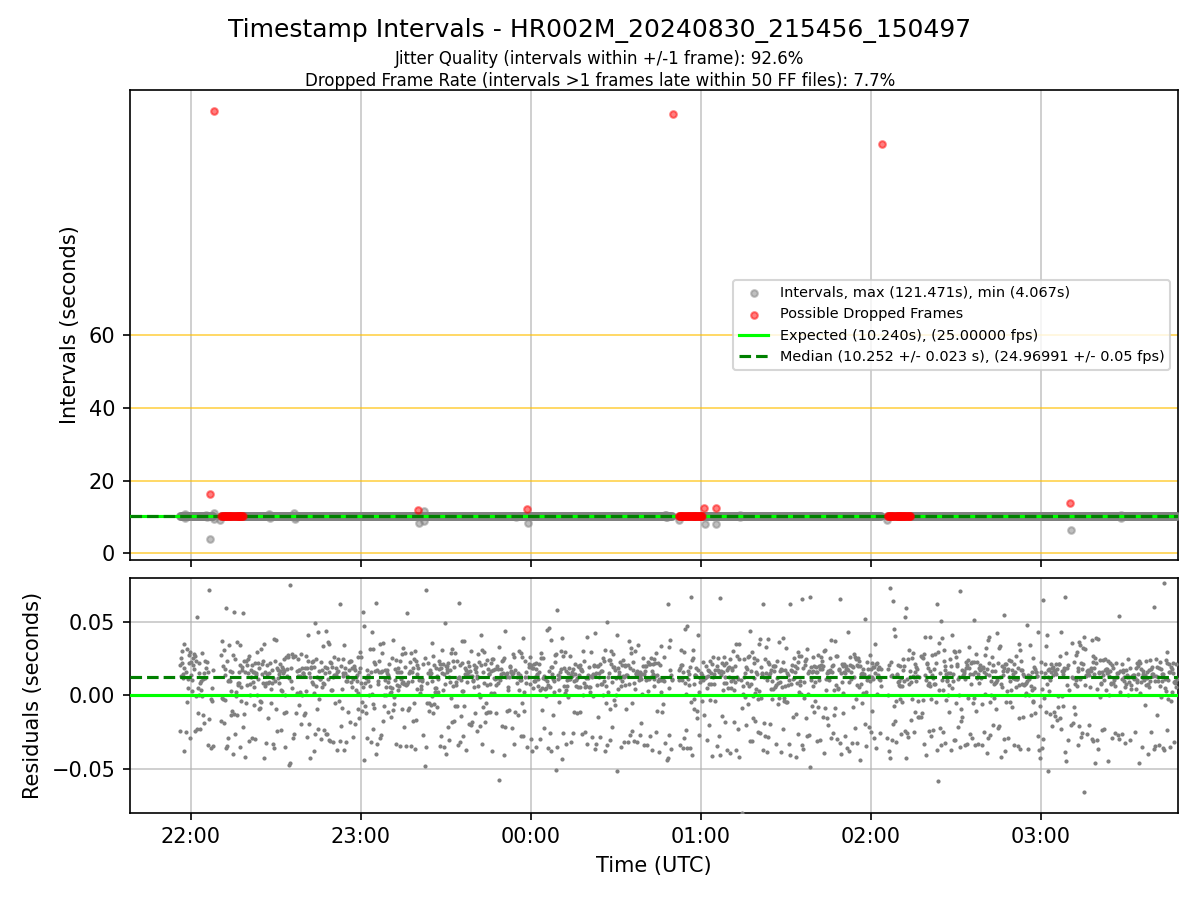Click the 'Intervals (seconds)' y-axis label

69,325
